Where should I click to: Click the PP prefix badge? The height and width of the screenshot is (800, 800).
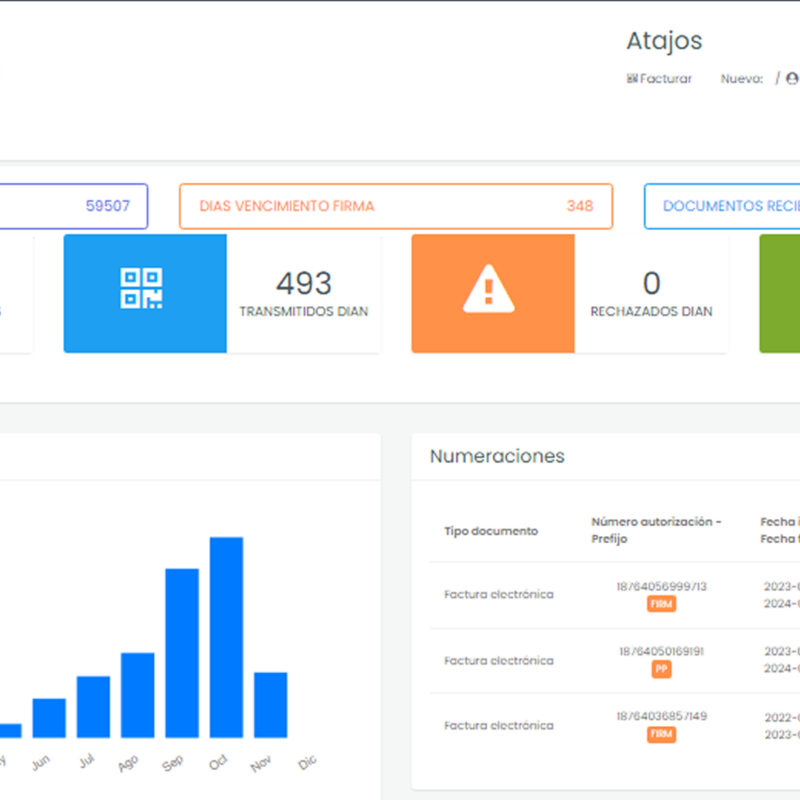click(662, 669)
